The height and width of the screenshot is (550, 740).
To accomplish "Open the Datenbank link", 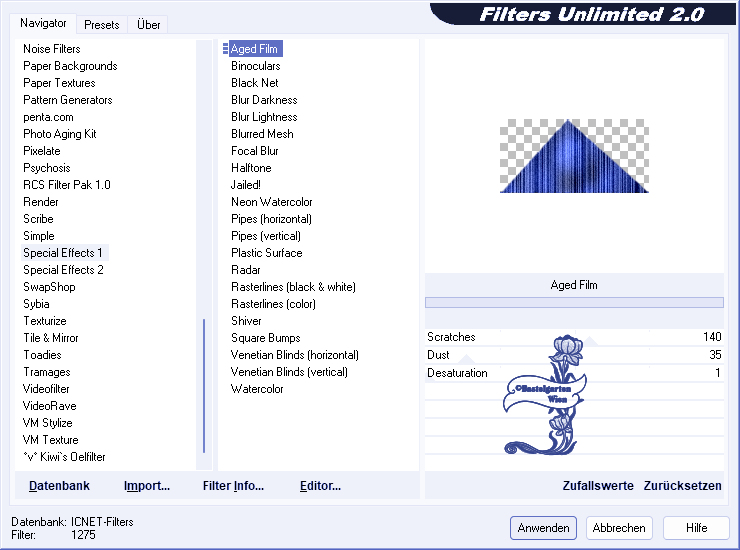I will (x=59, y=486).
